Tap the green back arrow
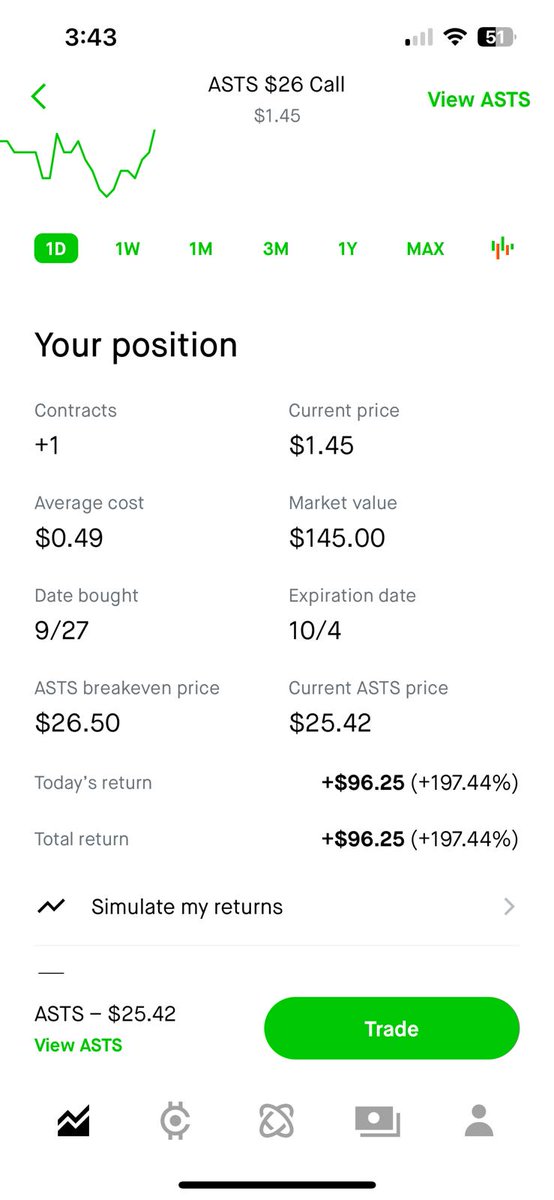Viewport: 554px width, 1200px height. tap(39, 97)
